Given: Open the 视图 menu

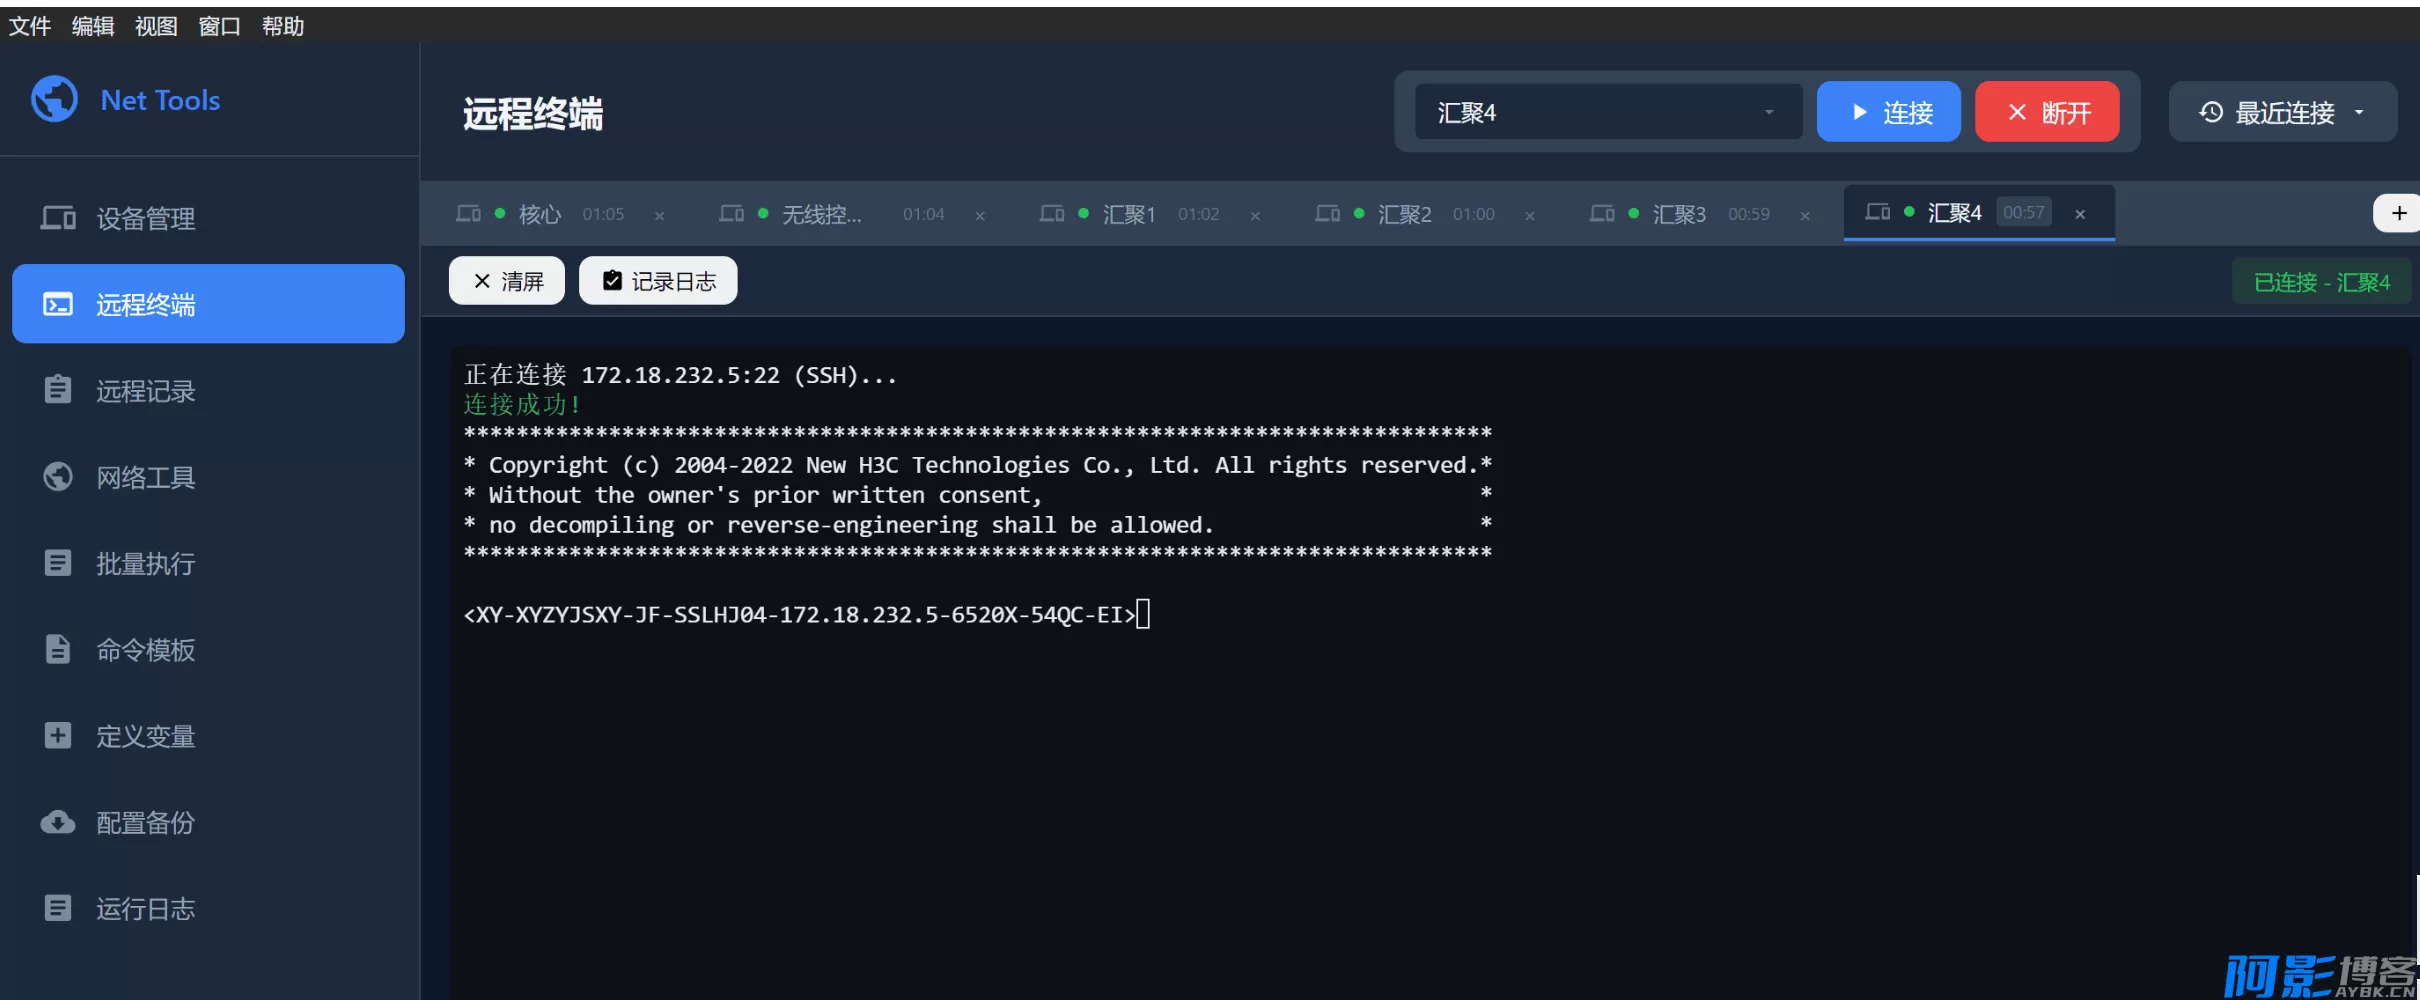Looking at the screenshot, I should 155,26.
